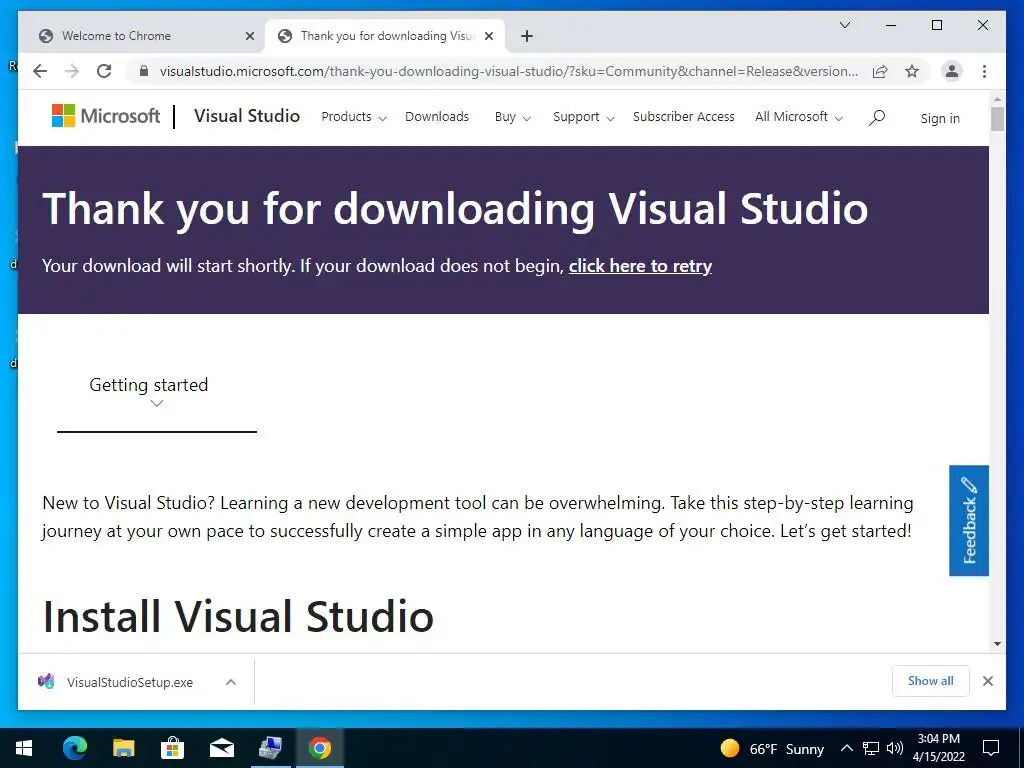The height and width of the screenshot is (768, 1024).
Task: Open File Explorer from taskbar
Action: [123, 748]
